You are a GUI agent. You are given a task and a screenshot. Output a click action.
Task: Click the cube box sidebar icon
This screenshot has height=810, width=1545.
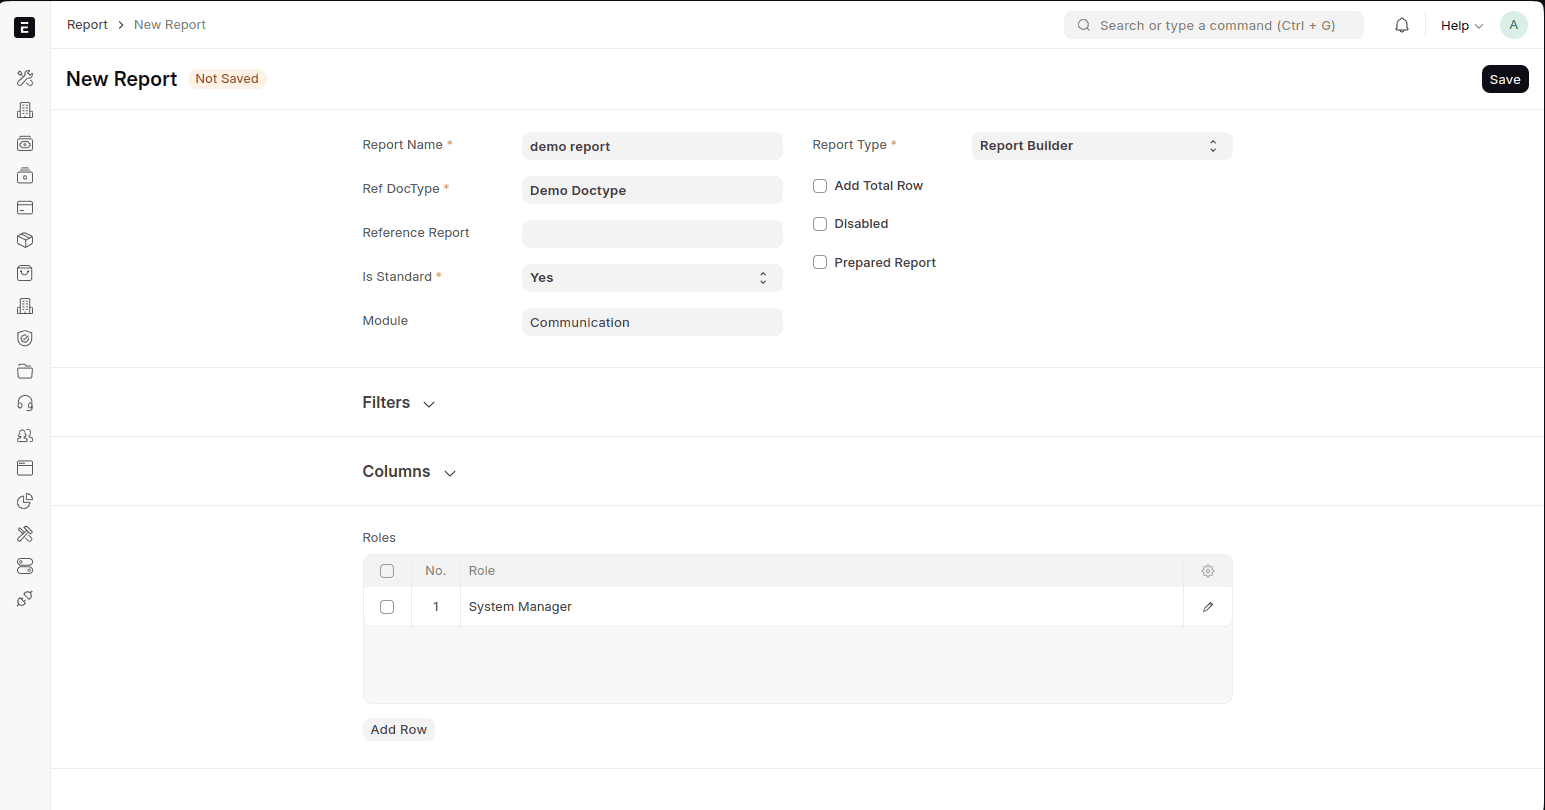click(25, 240)
